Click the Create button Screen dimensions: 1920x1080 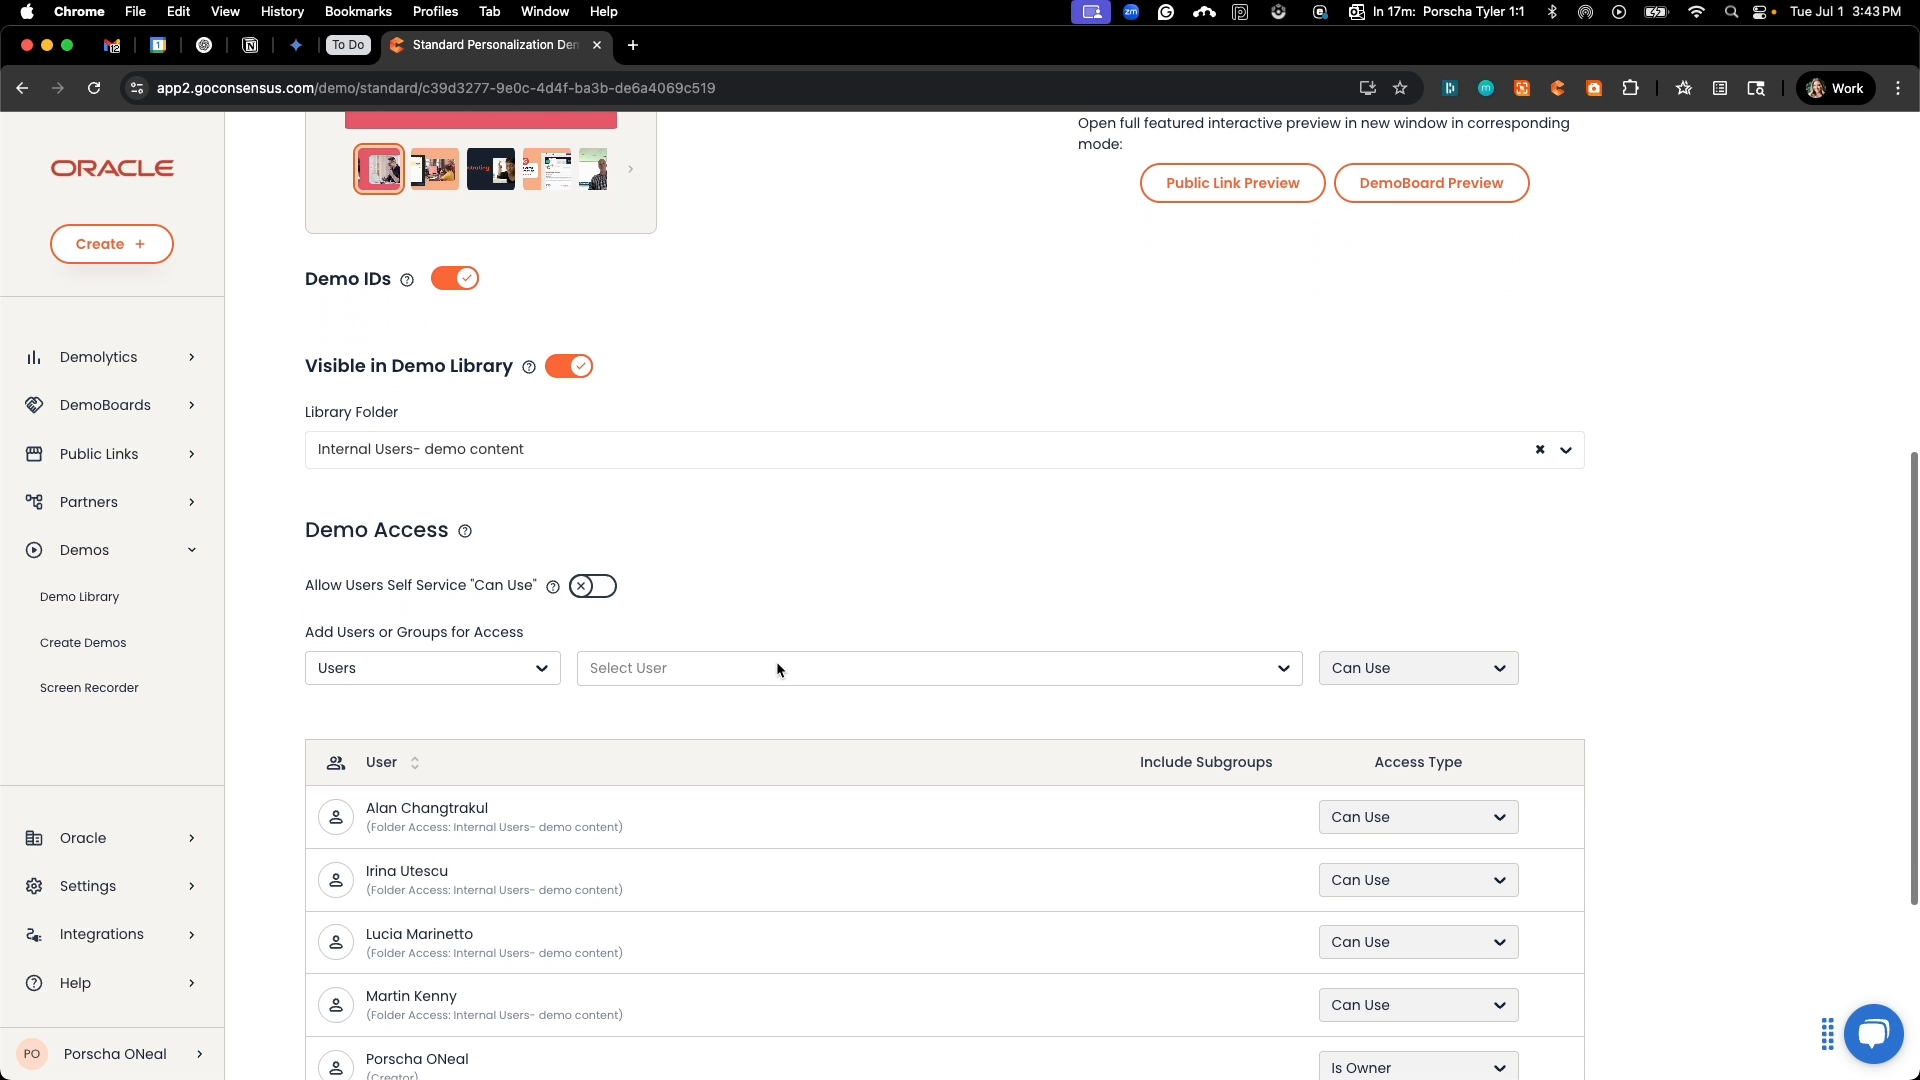(x=111, y=243)
